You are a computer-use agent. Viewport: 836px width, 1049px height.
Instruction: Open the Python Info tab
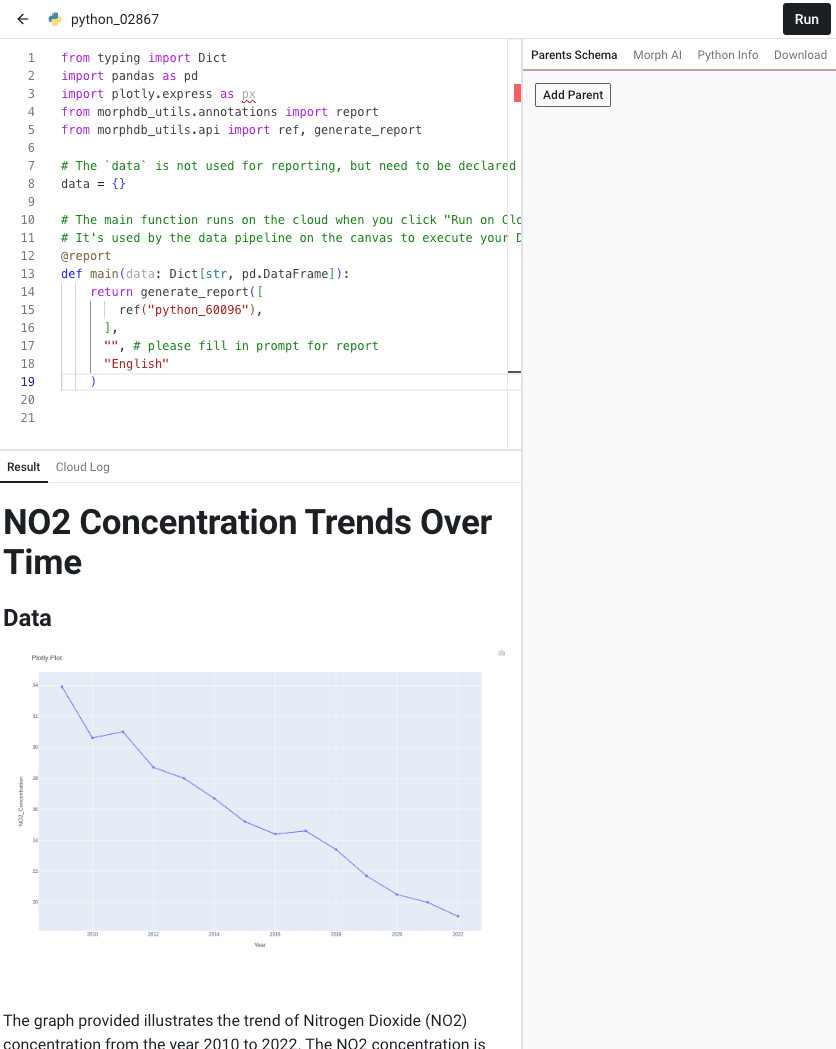(x=728, y=55)
